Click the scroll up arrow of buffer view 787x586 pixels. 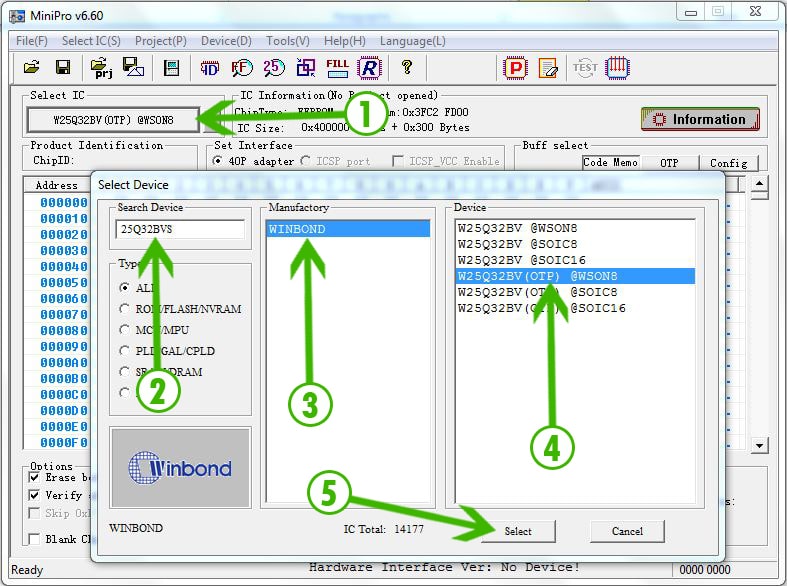pyautogui.click(x=759, y=184)
